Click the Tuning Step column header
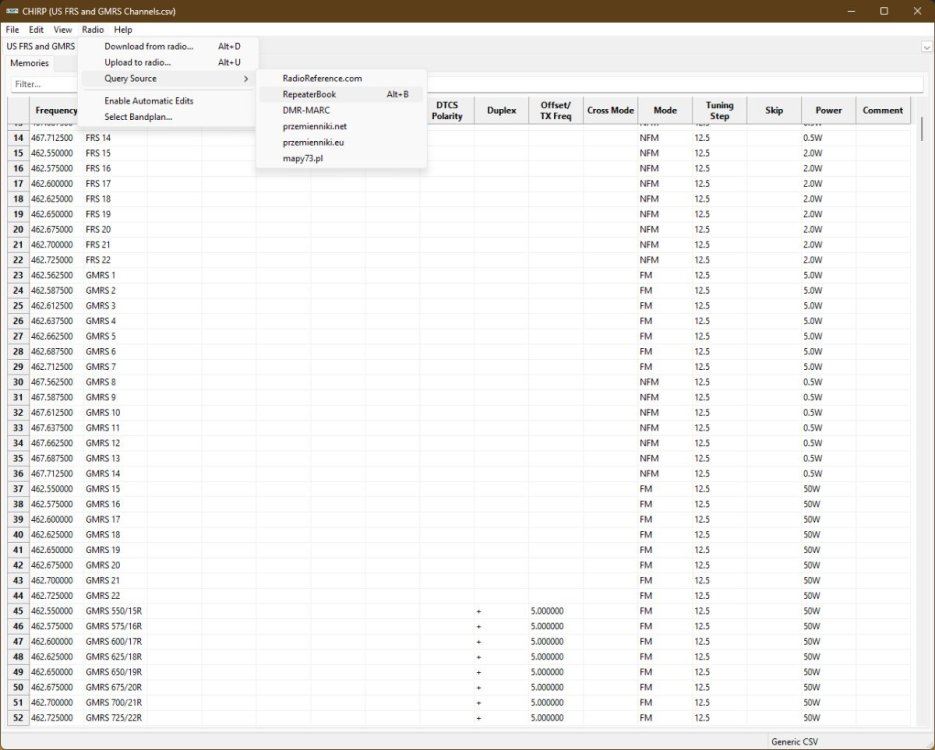 pyautogui.click(x=719, y=111)
